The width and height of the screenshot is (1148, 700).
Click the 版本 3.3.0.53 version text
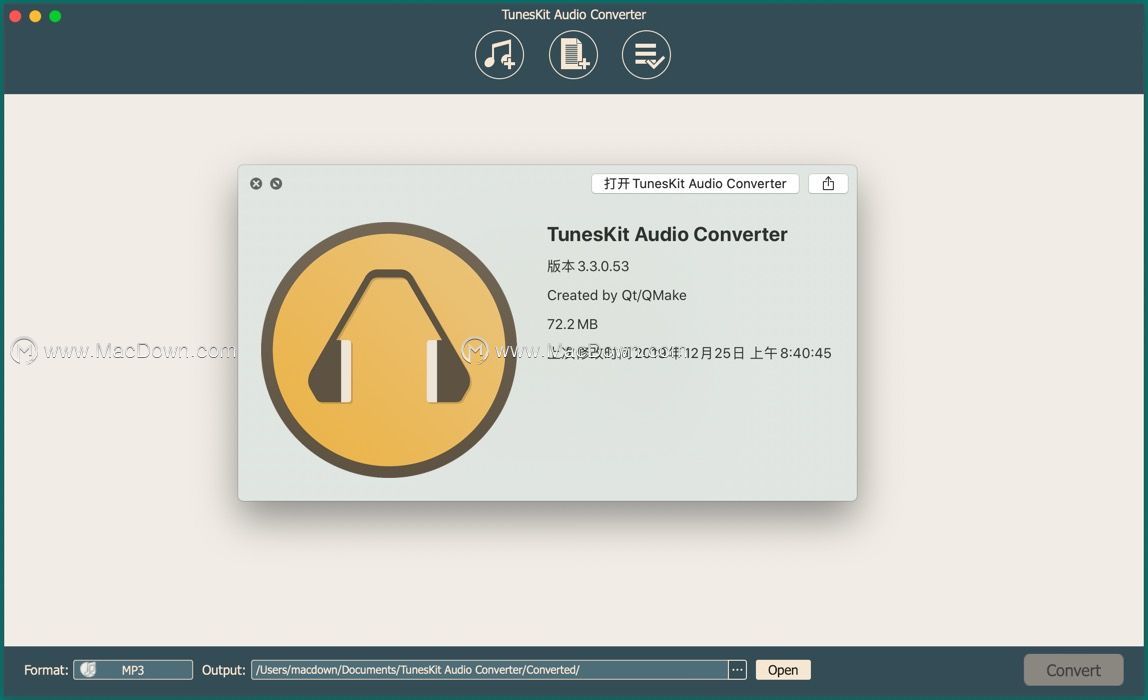[588, 267]
